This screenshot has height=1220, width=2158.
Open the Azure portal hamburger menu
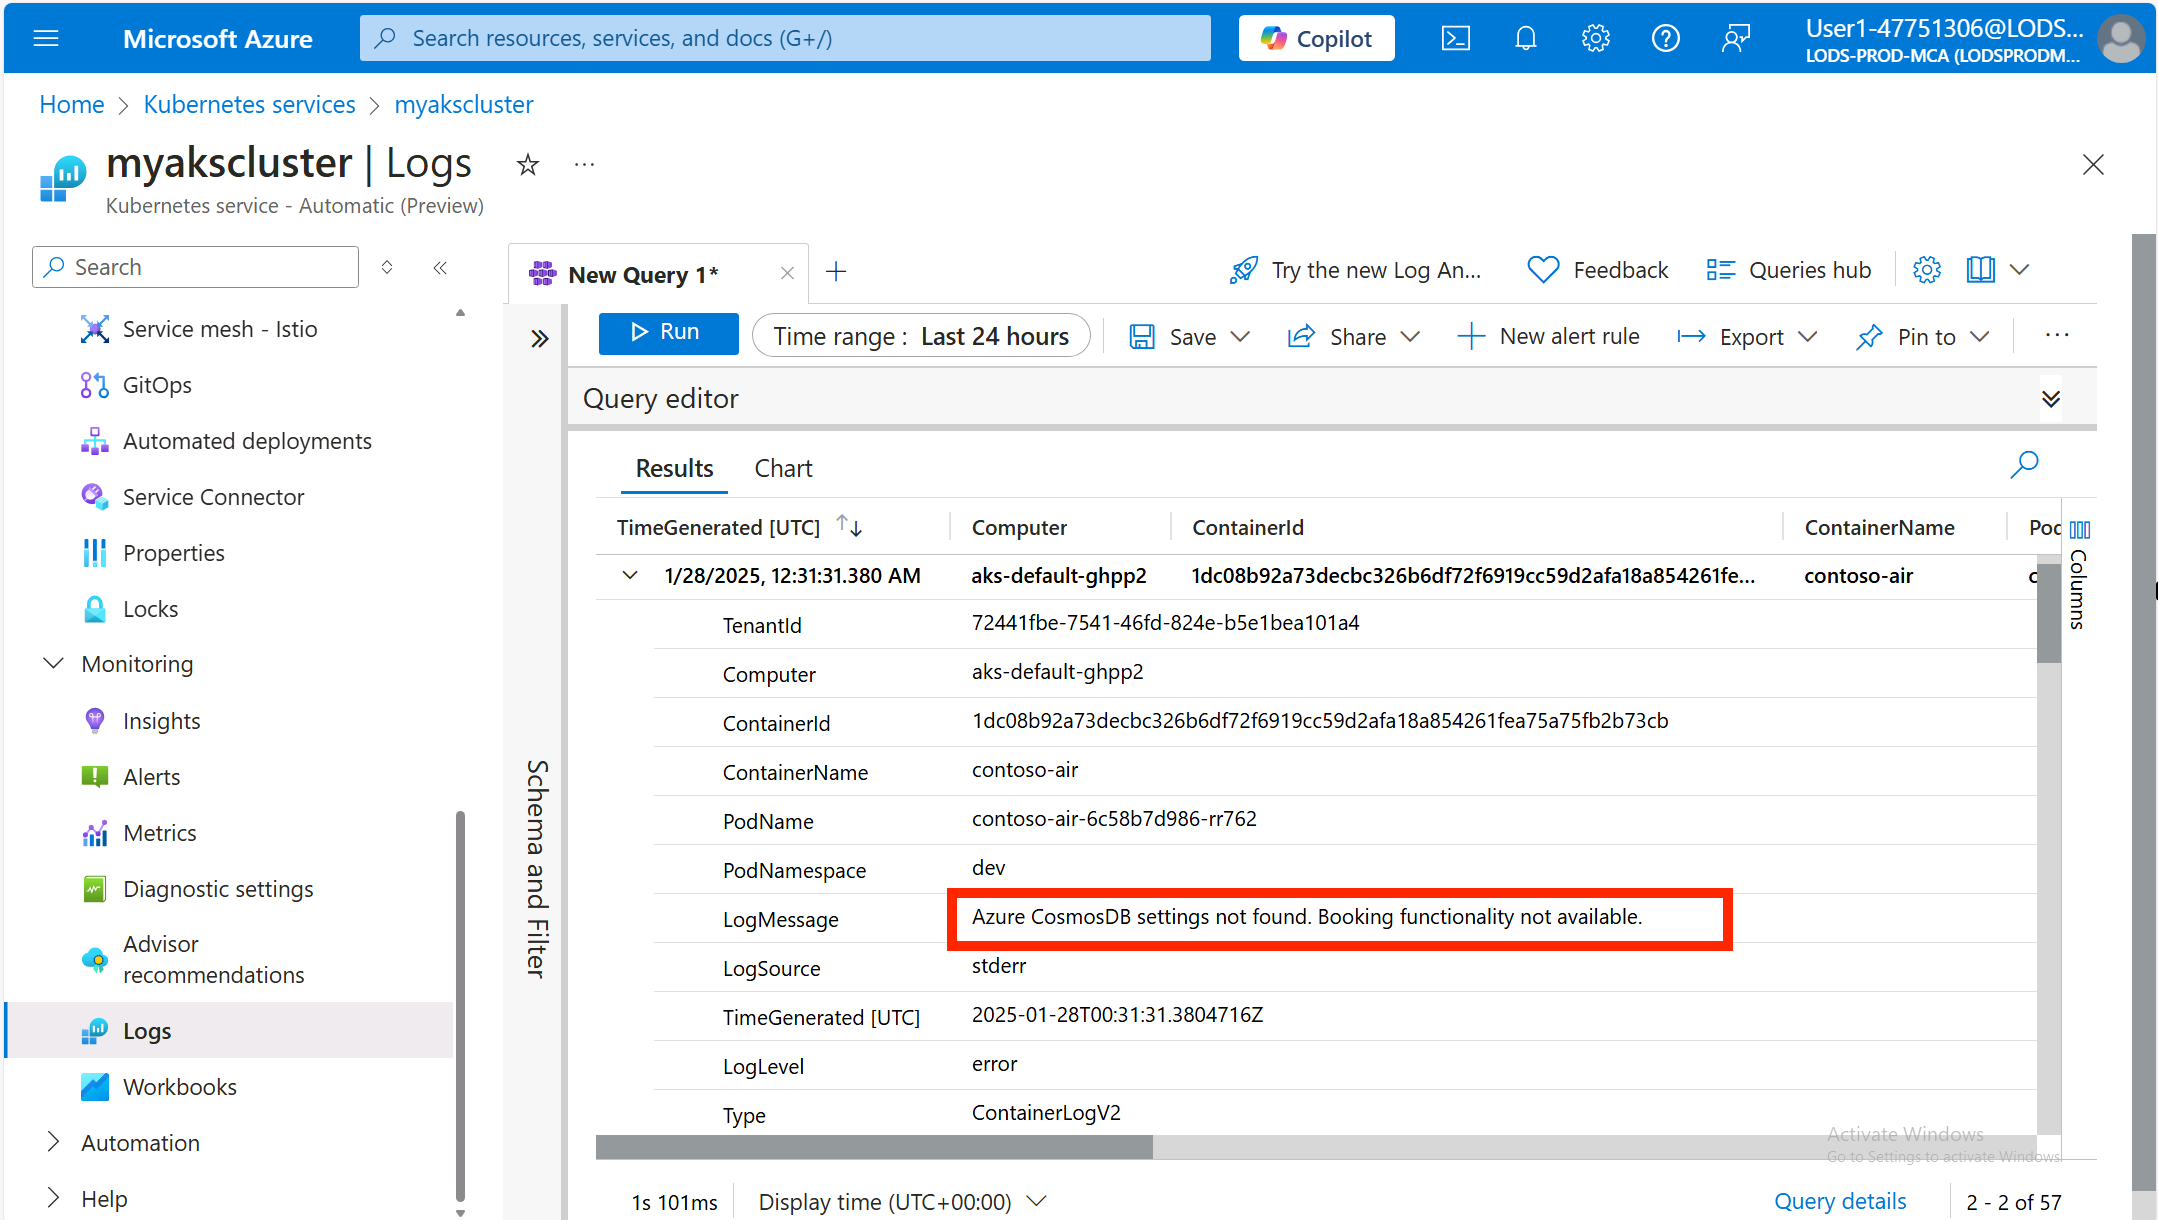[x=46, y=38]
